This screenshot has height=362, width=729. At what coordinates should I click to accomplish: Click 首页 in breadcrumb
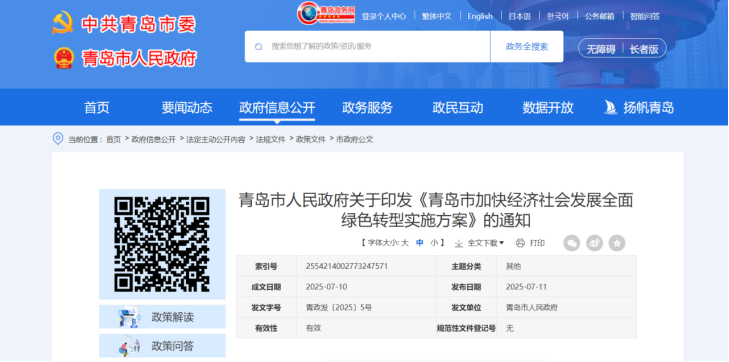(x=113, y=139)
